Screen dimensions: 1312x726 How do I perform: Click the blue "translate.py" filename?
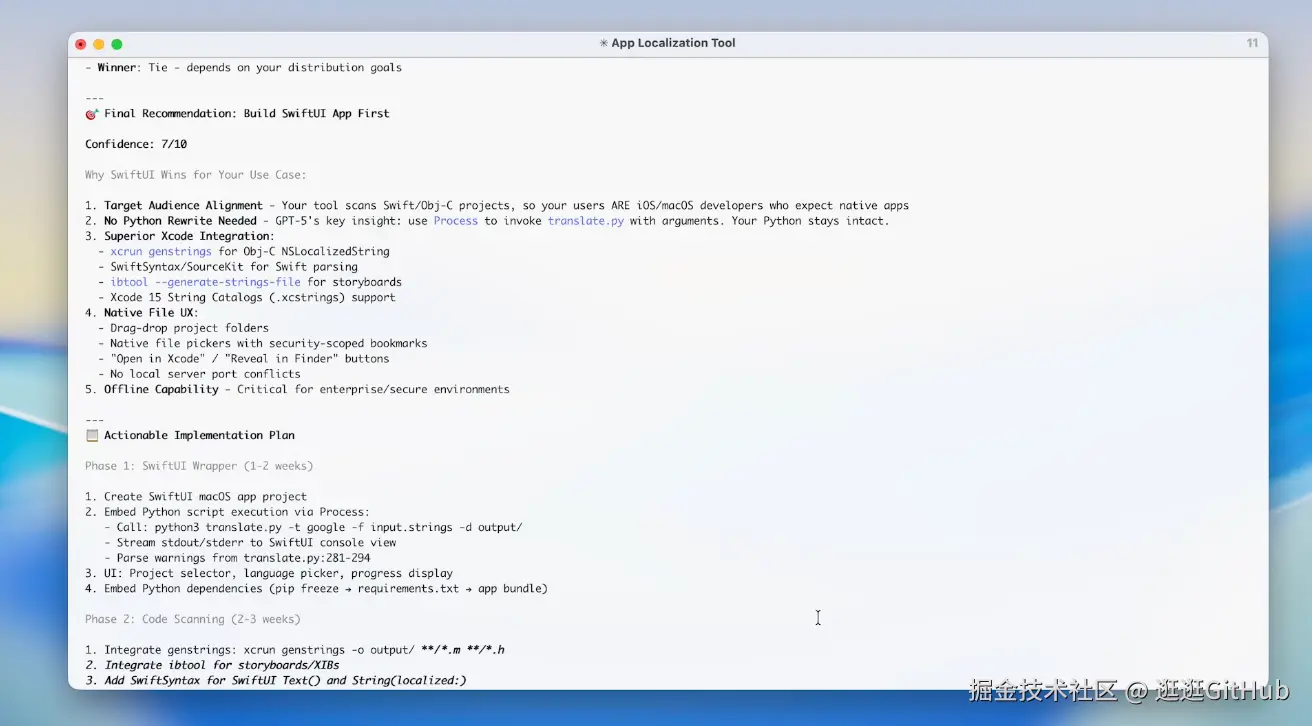click(586, 221)
